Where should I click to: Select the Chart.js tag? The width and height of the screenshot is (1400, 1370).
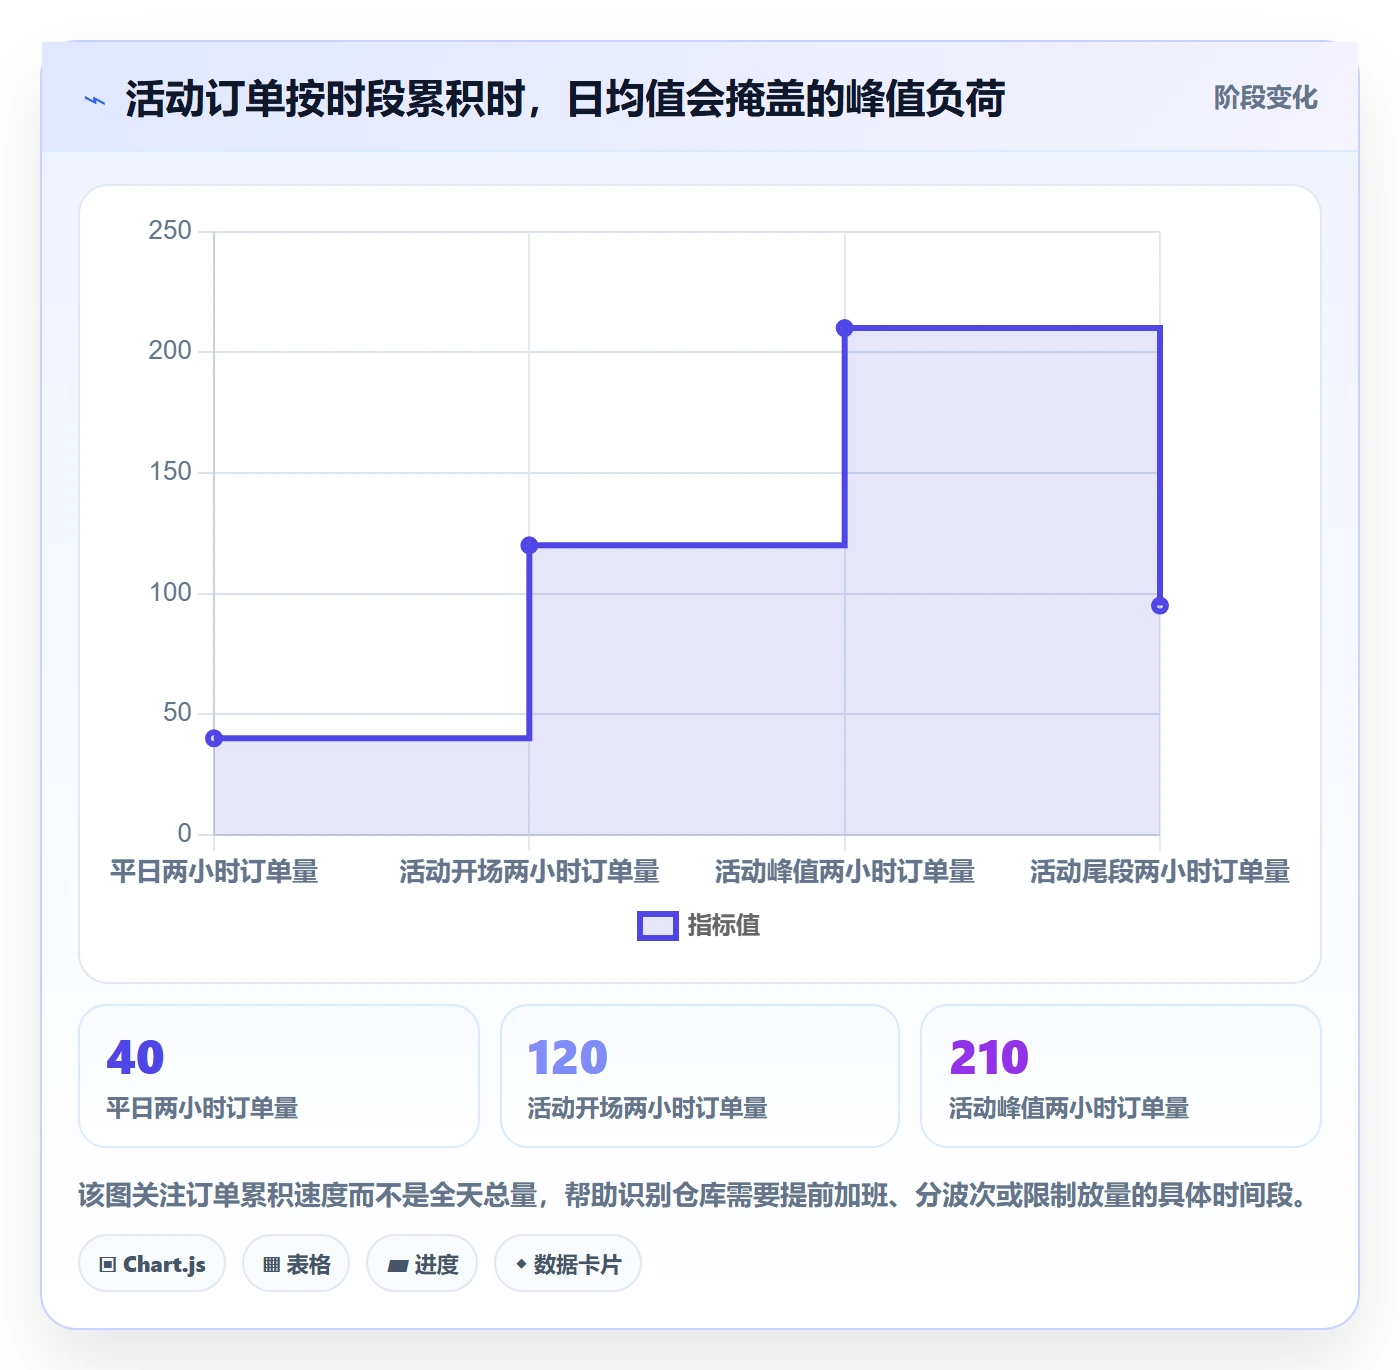point(152,1264)
